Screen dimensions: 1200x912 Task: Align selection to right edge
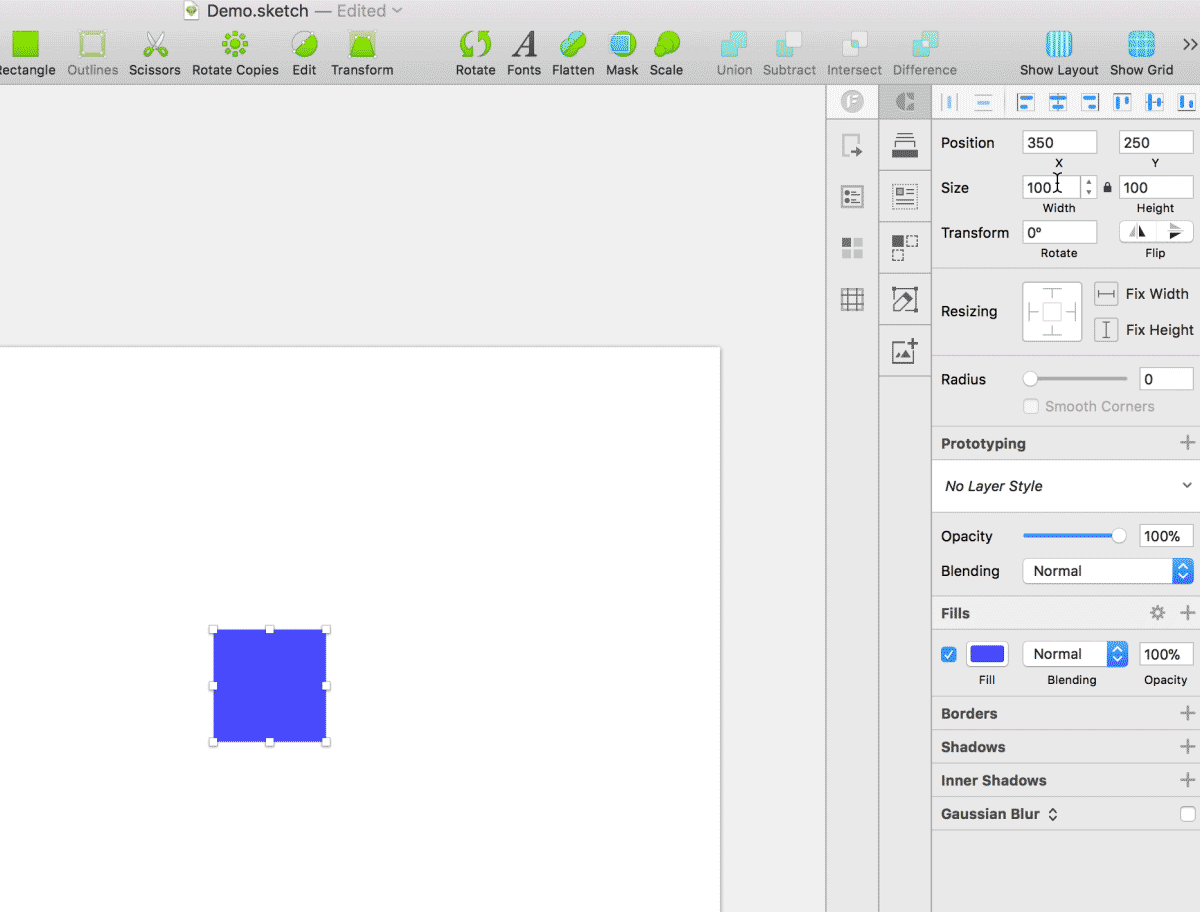click(x=1090, y=102)
